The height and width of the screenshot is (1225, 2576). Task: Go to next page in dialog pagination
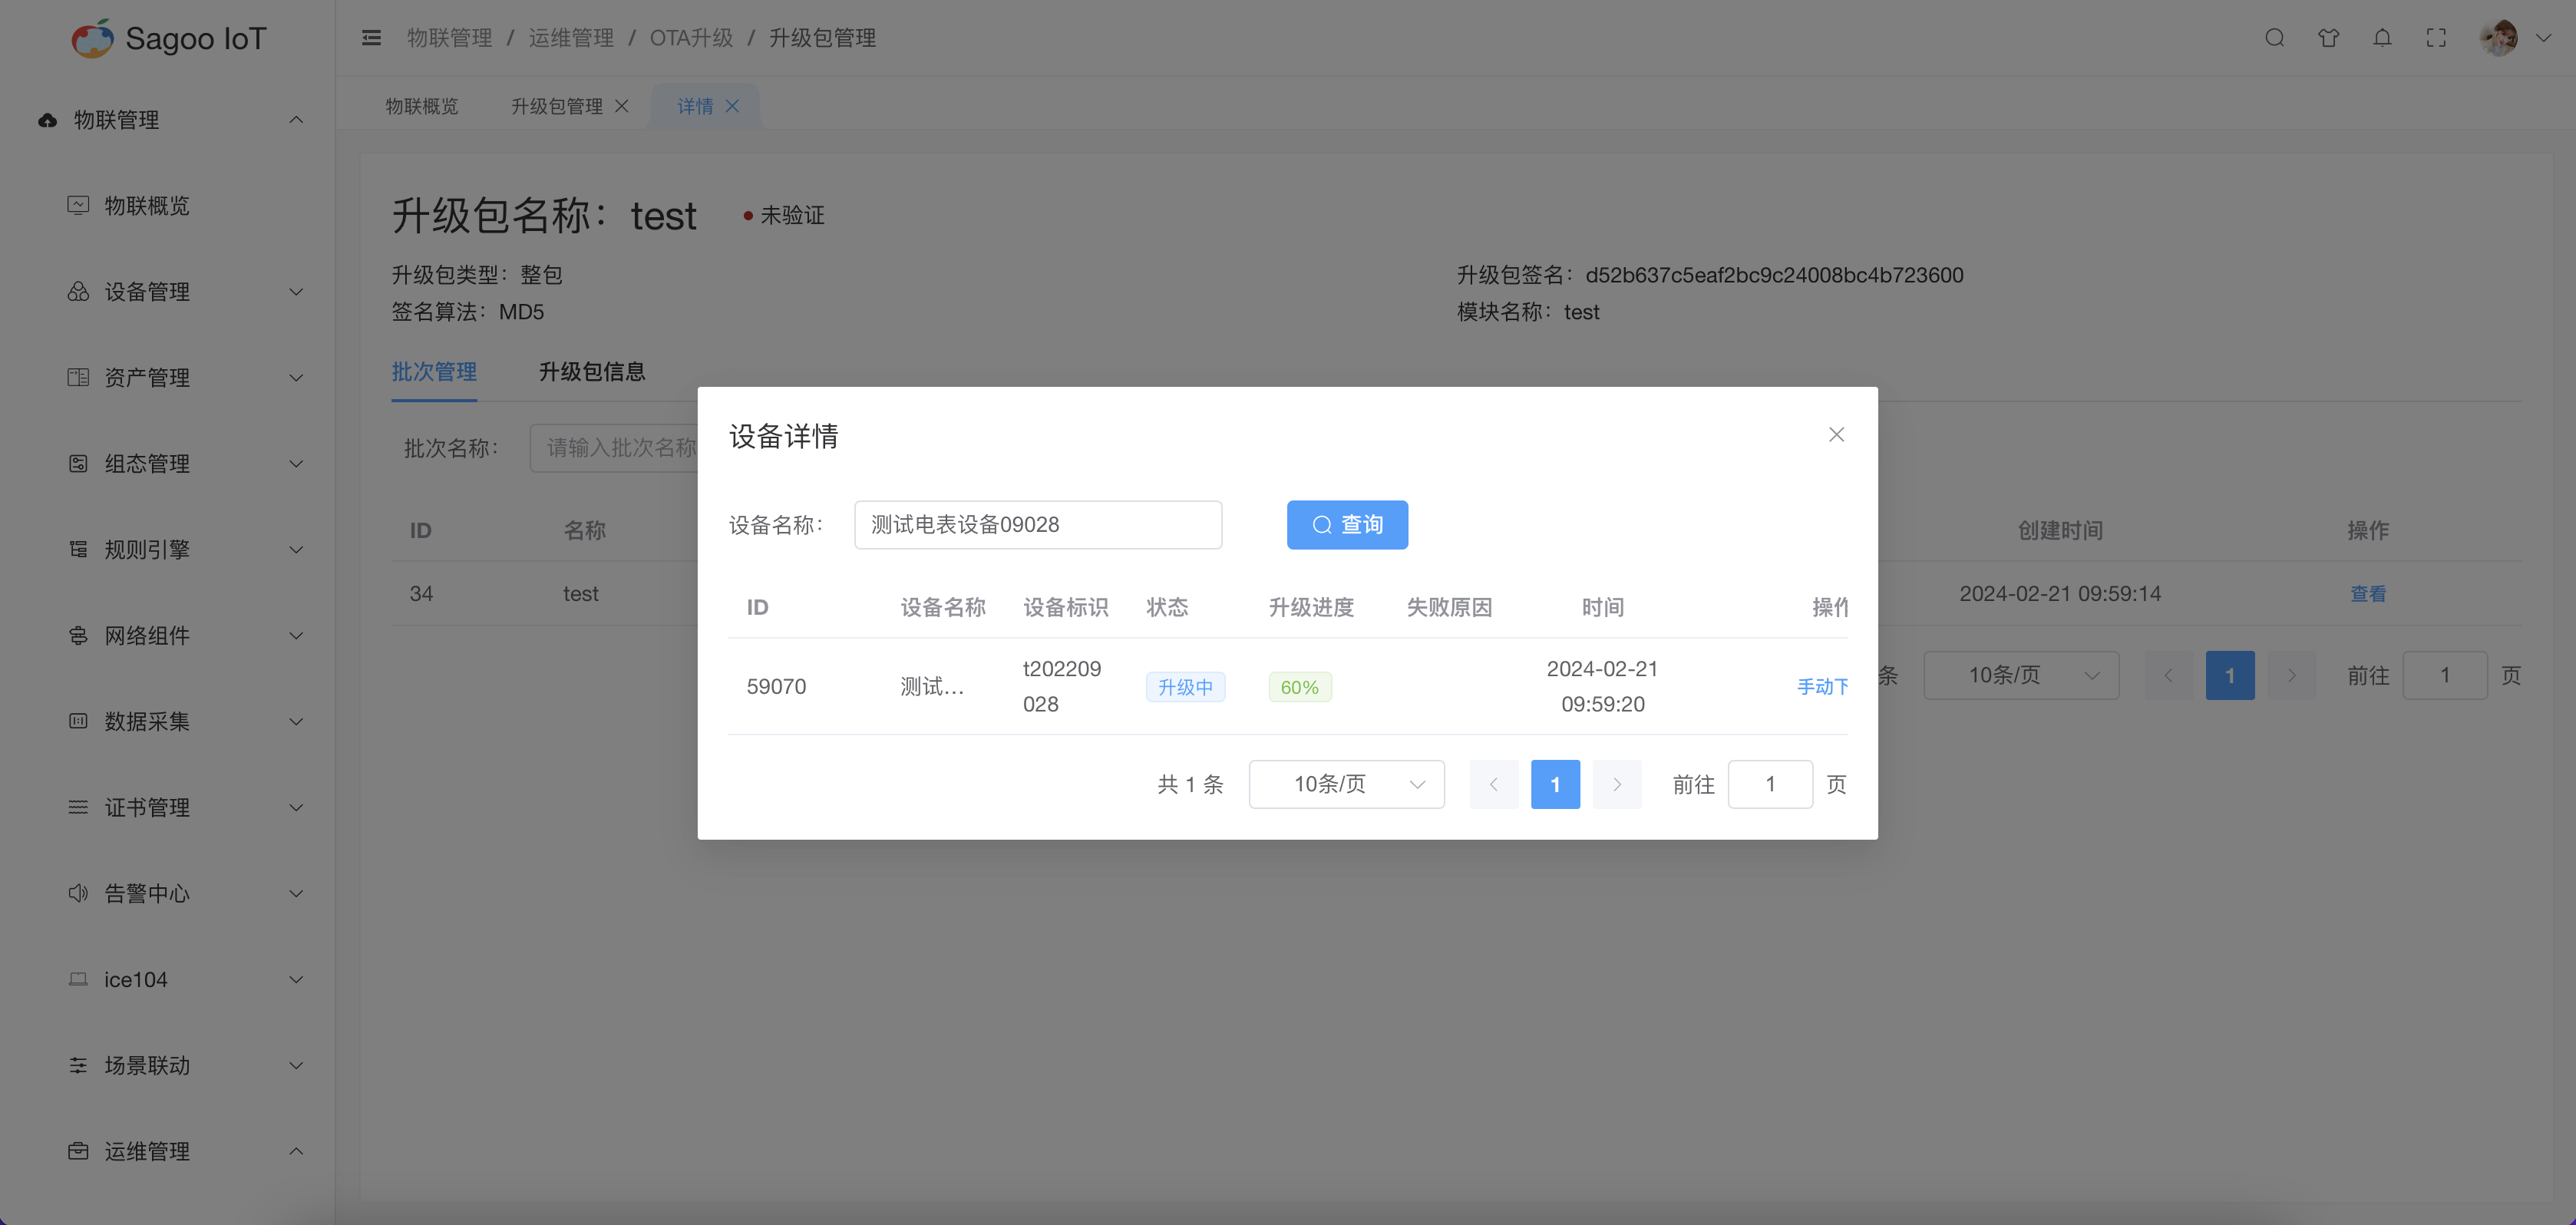pos(1617,784)
